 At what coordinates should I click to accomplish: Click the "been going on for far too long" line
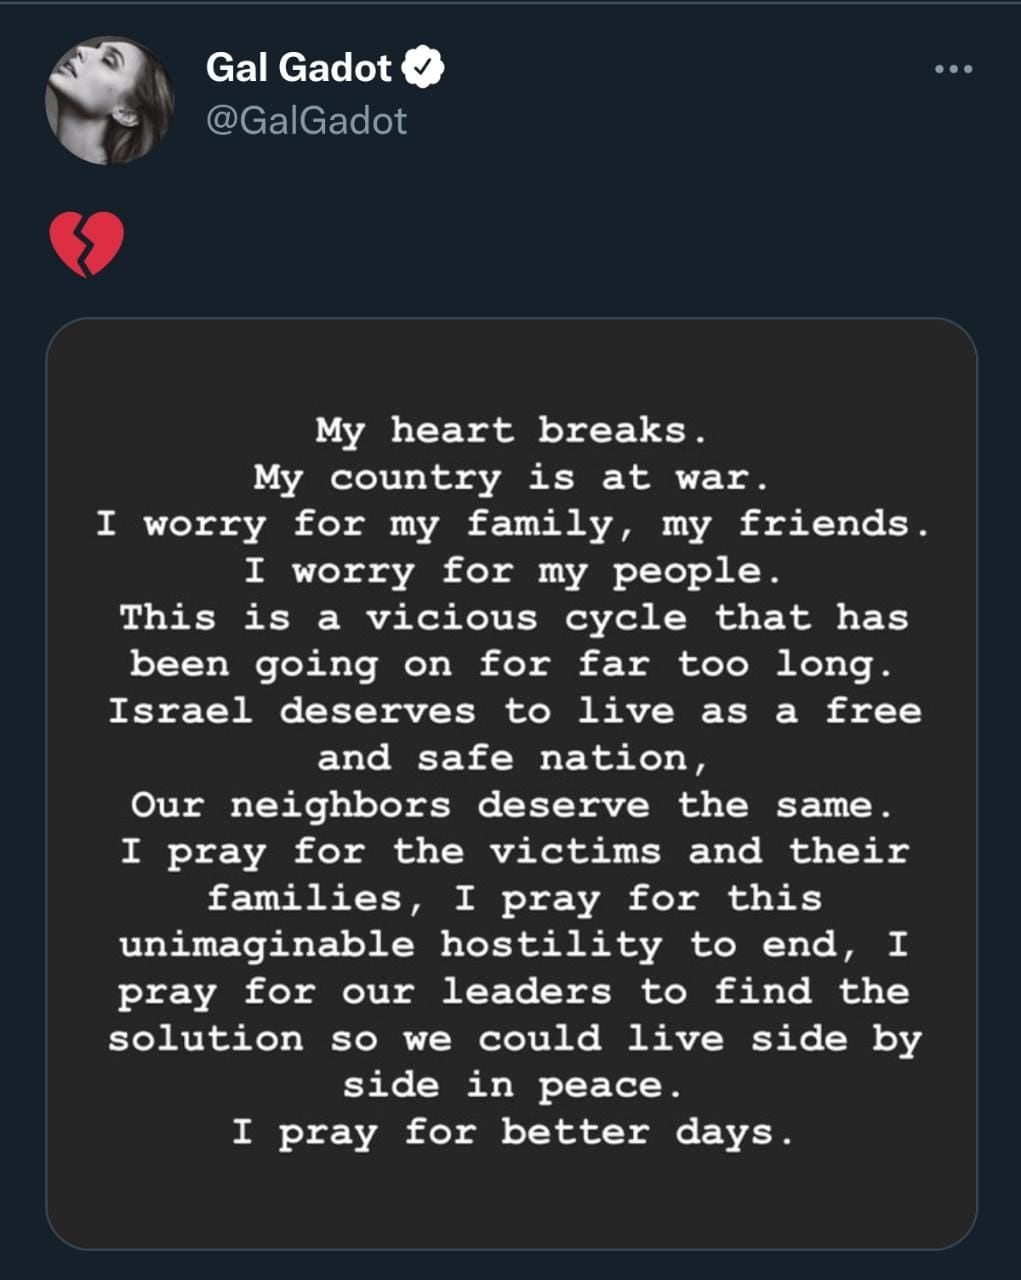pyautogui.click(x=512, y=664)
